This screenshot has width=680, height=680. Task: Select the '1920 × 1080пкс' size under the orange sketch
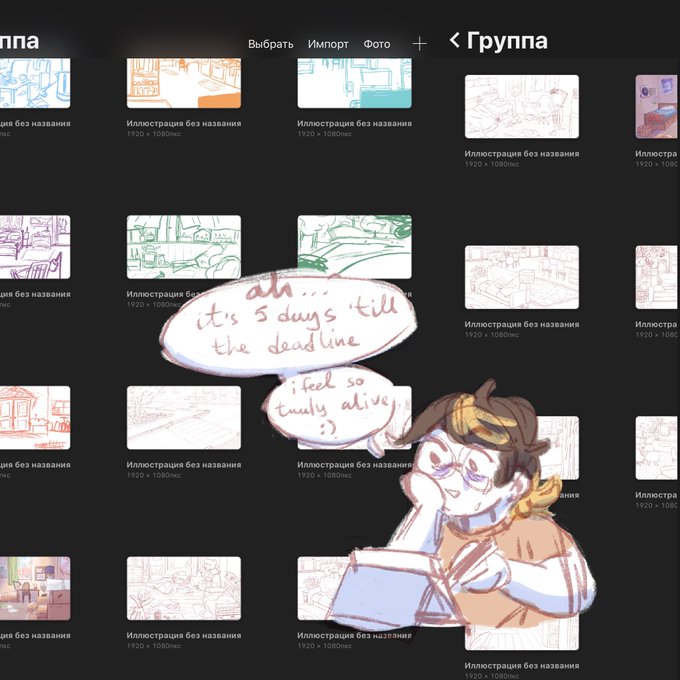(154, 134)
